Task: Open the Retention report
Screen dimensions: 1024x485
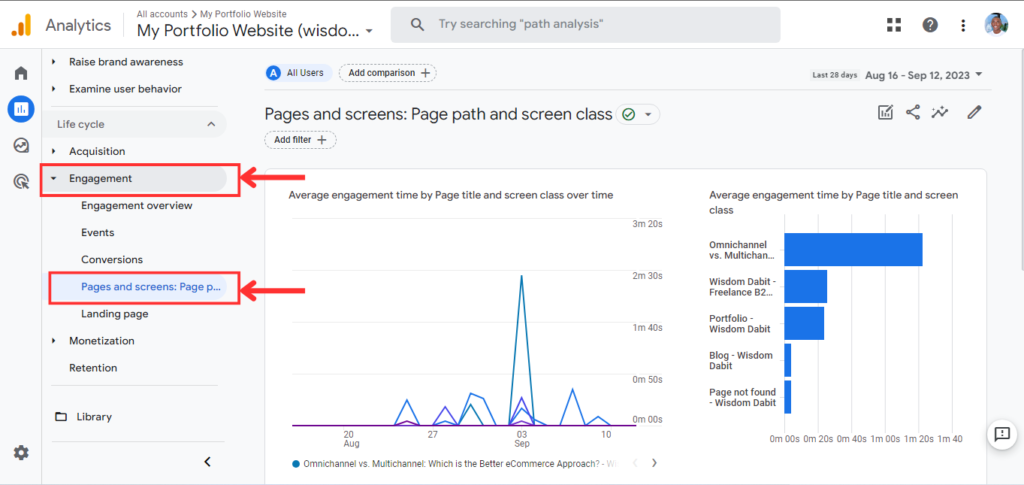Action: click(x=93, y=368)
